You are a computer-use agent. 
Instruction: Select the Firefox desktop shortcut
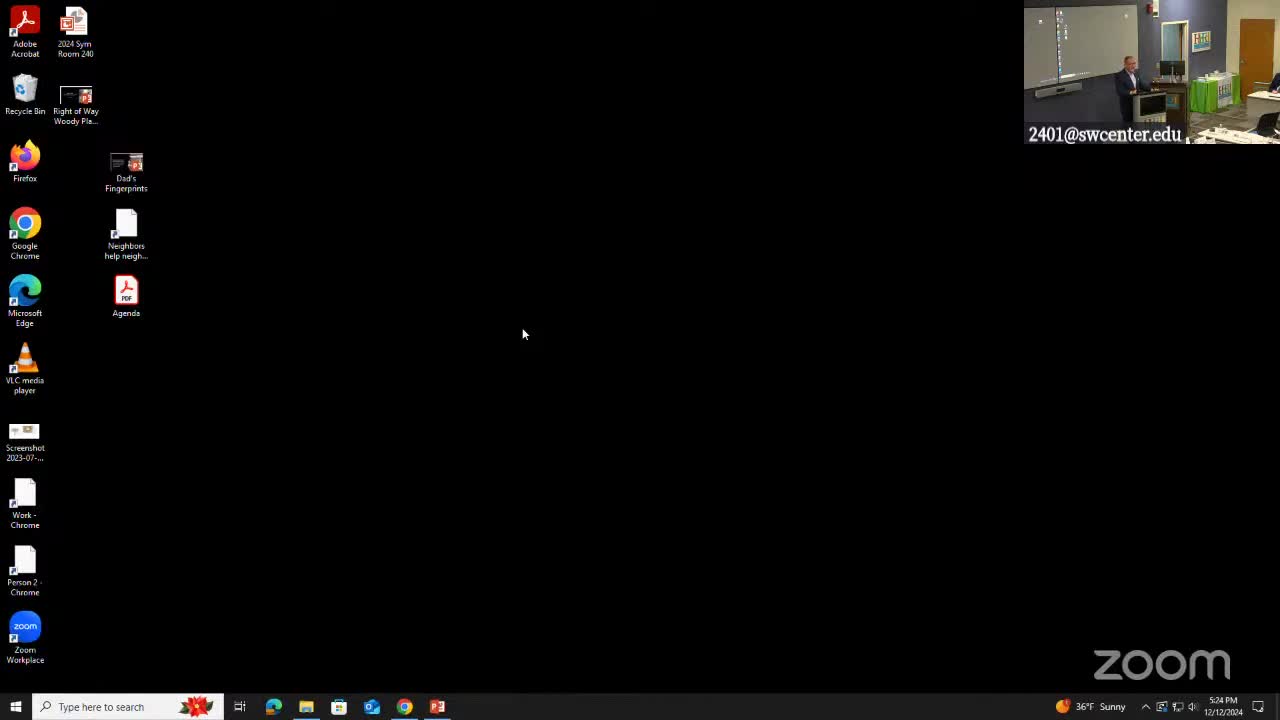pos(25,162)
